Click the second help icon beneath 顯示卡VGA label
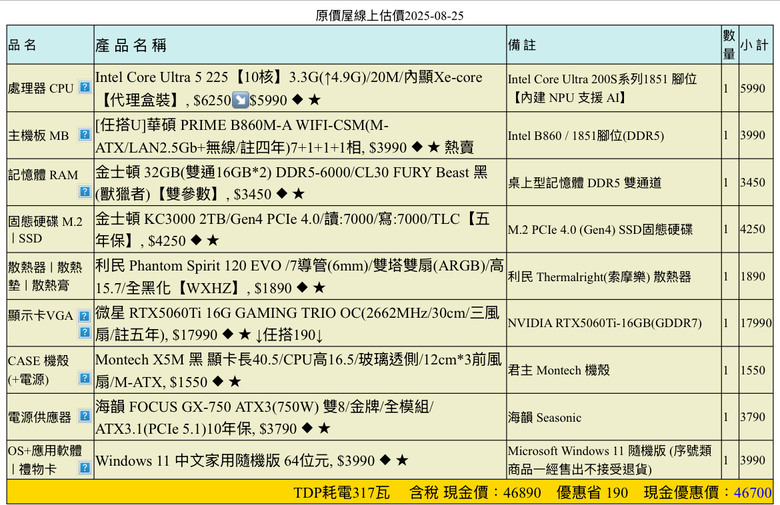Screen dimensions: 780x505 (85, 332)
